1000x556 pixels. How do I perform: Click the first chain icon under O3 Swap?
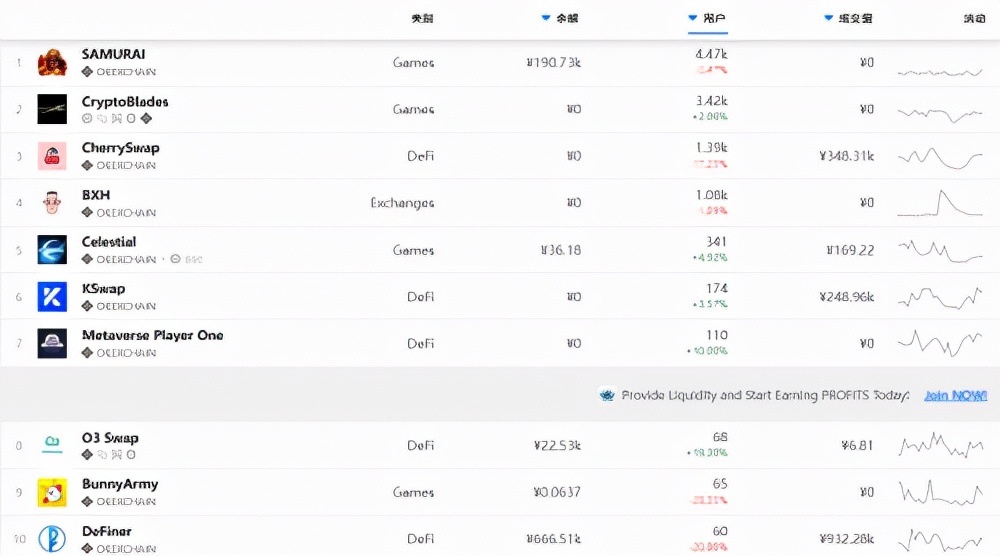87,455
